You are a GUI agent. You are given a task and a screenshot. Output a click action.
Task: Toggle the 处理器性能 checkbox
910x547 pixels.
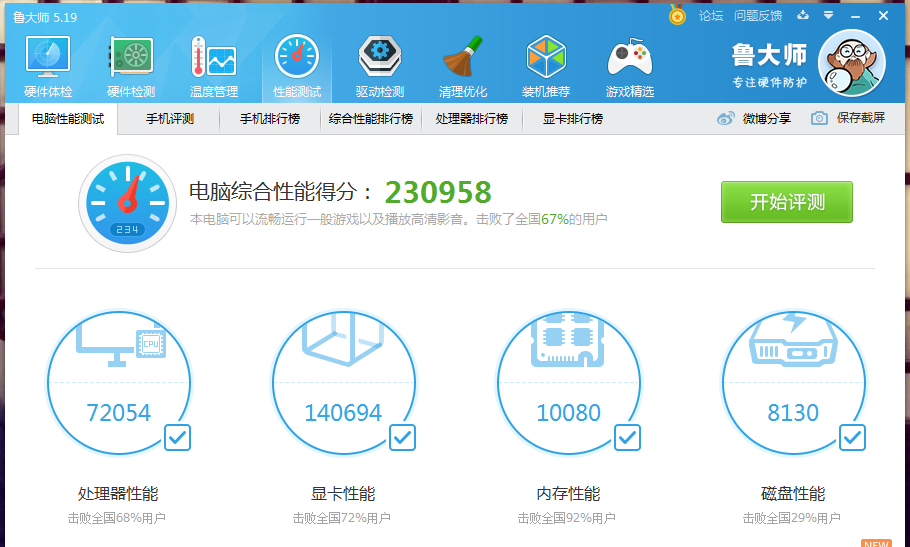[x=177, y=437]
